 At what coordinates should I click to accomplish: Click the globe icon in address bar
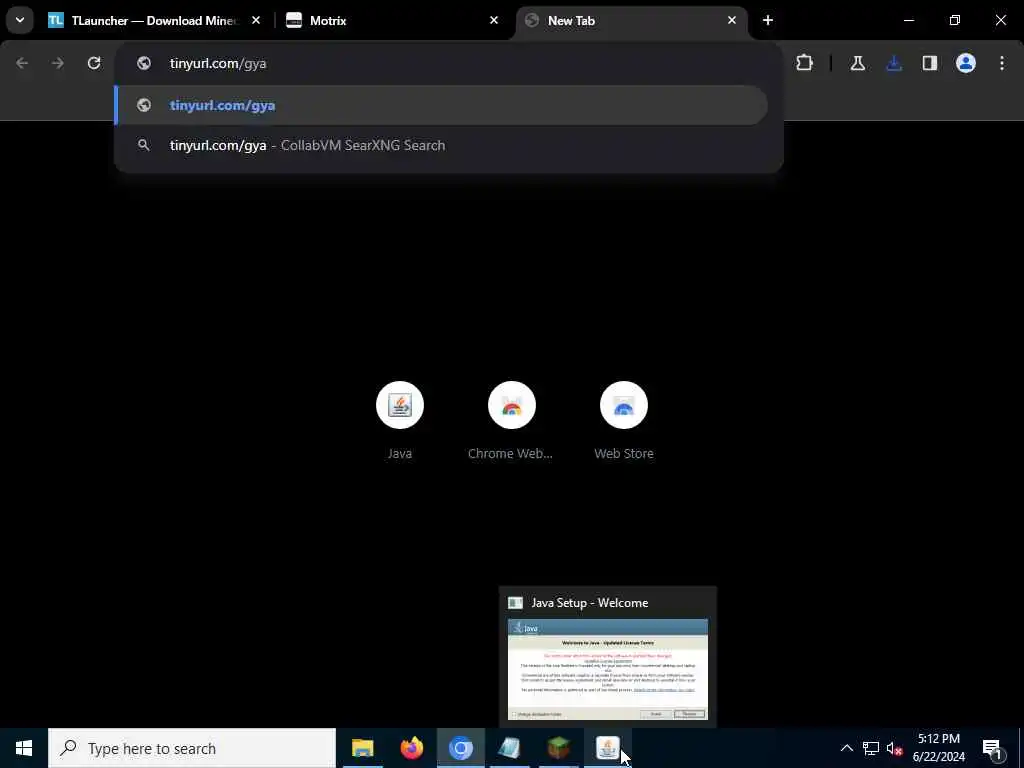point(144,63)
